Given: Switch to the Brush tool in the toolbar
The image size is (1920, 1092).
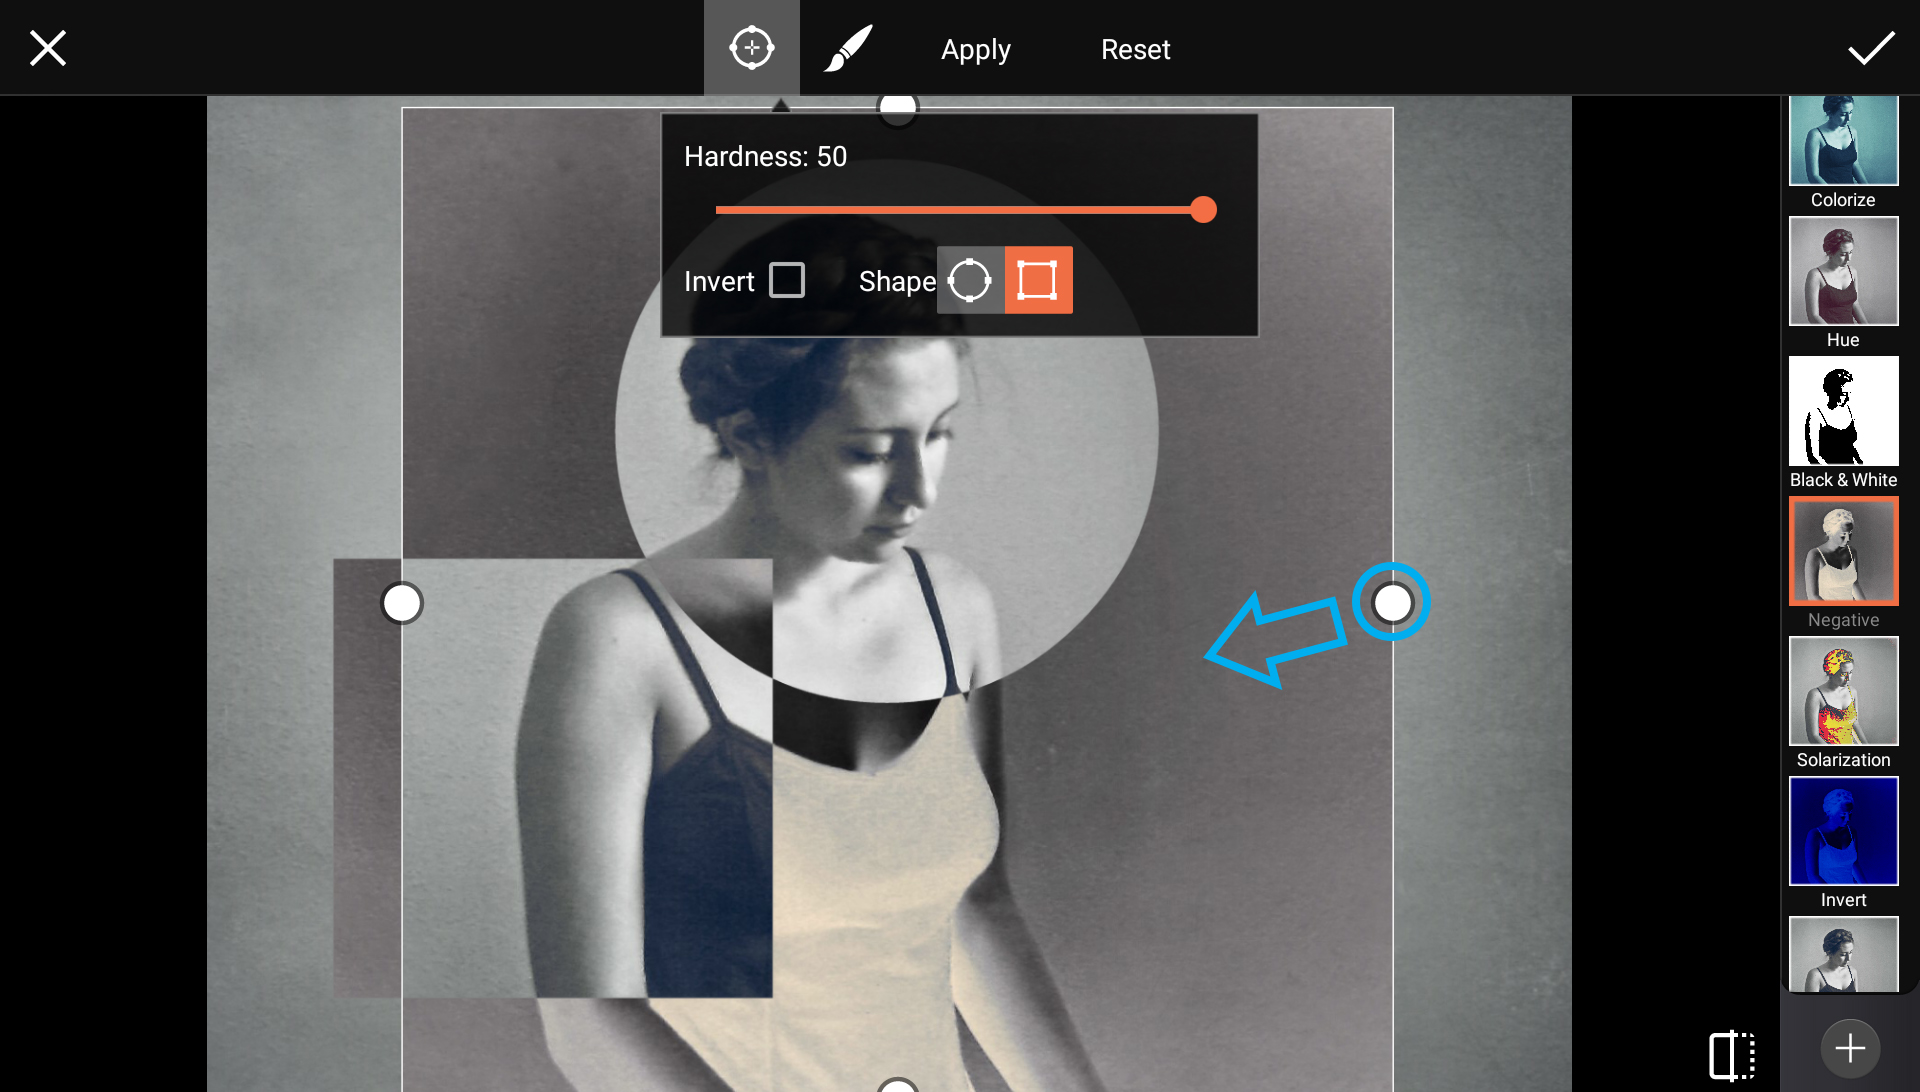Looking at the screenshot, I should tap(848, 46).
